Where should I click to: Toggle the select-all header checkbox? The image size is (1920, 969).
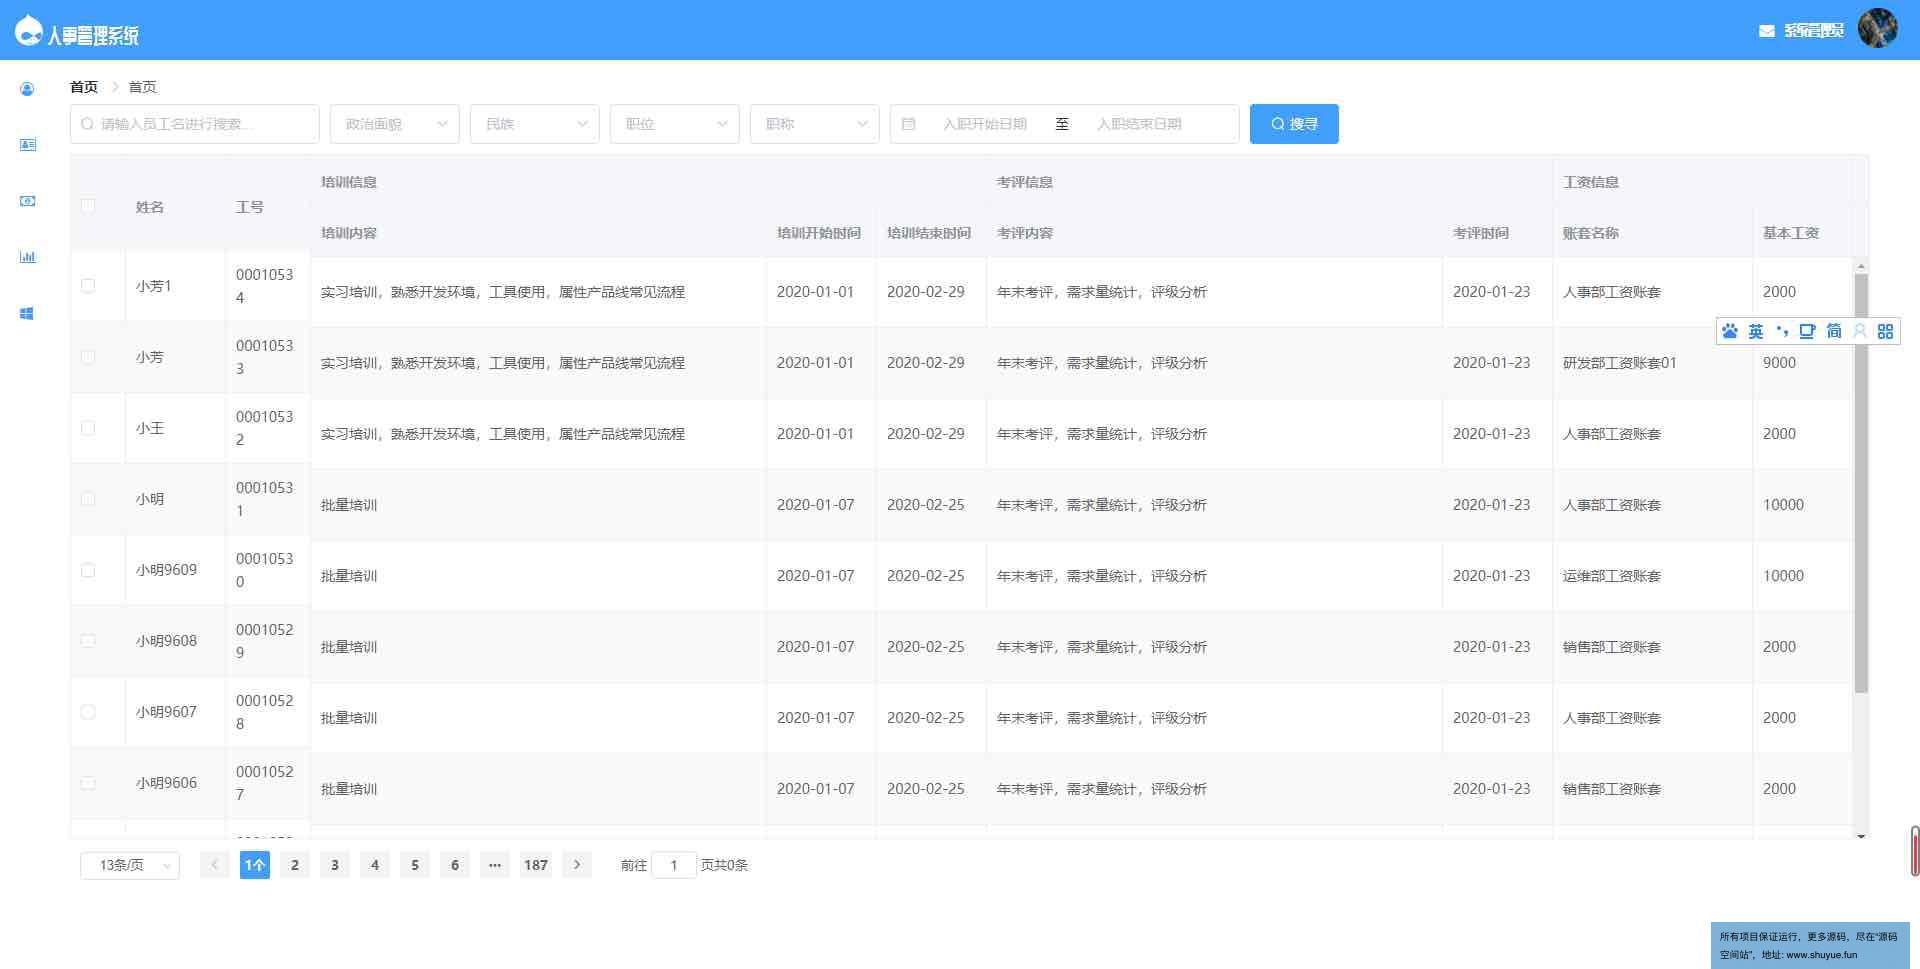(88, 206)
